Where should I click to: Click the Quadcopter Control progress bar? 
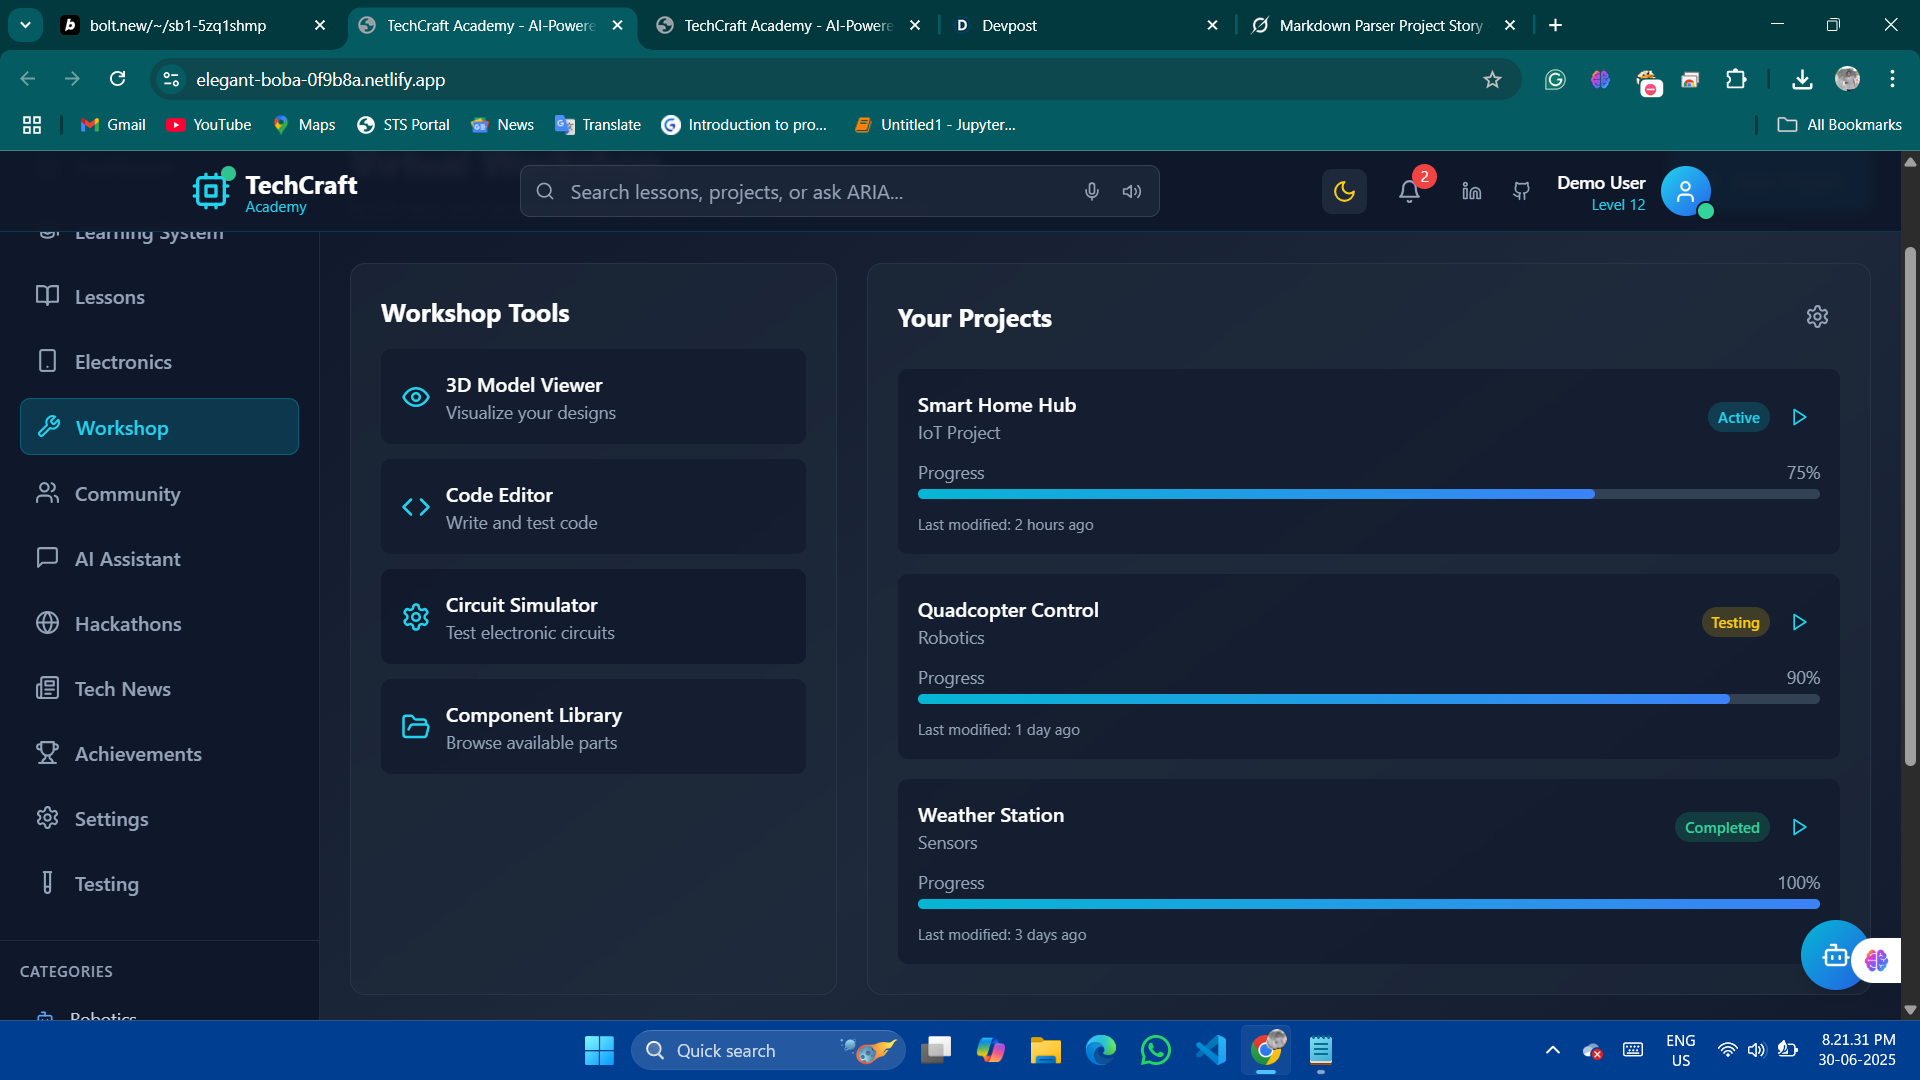1368,699
